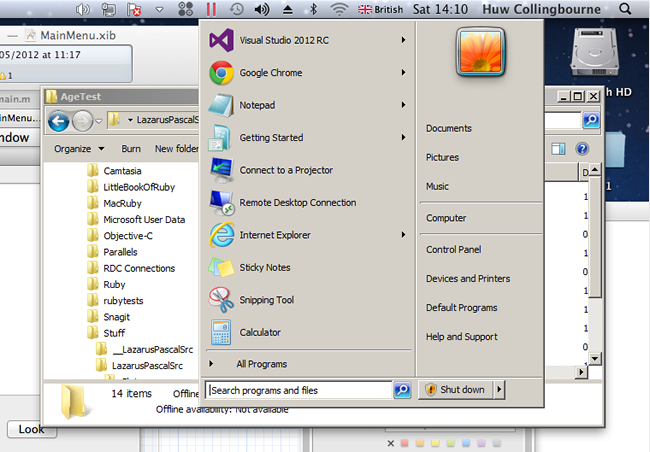Open Notepad icon in Start menu

tap(221, 105)
